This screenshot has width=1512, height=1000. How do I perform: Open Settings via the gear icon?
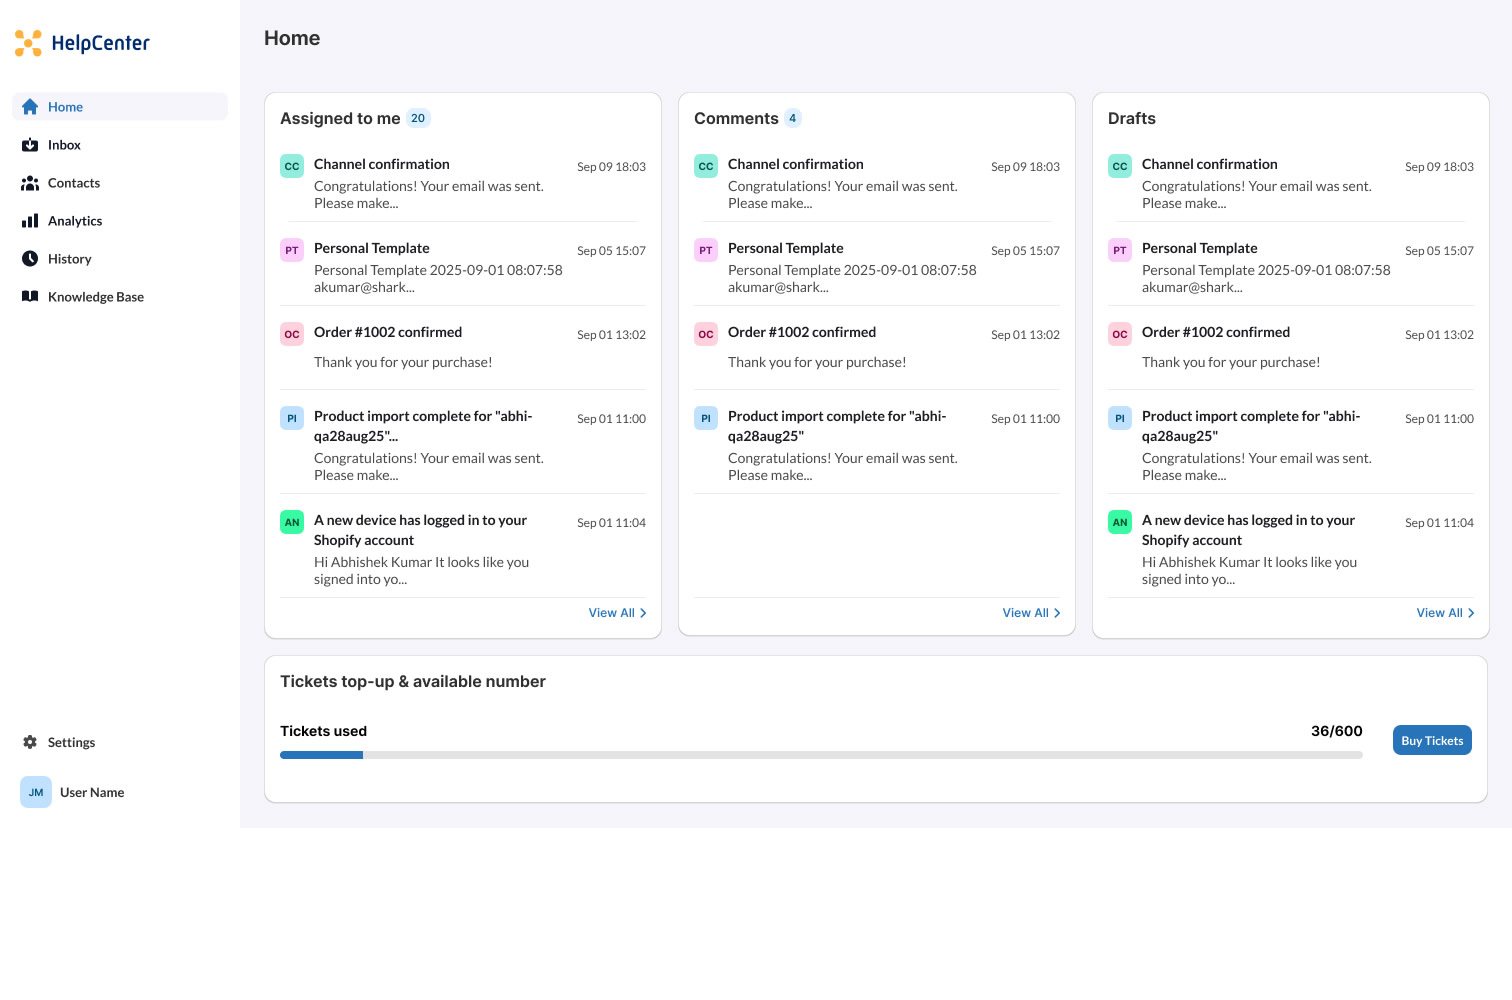[x=30, y=742]
